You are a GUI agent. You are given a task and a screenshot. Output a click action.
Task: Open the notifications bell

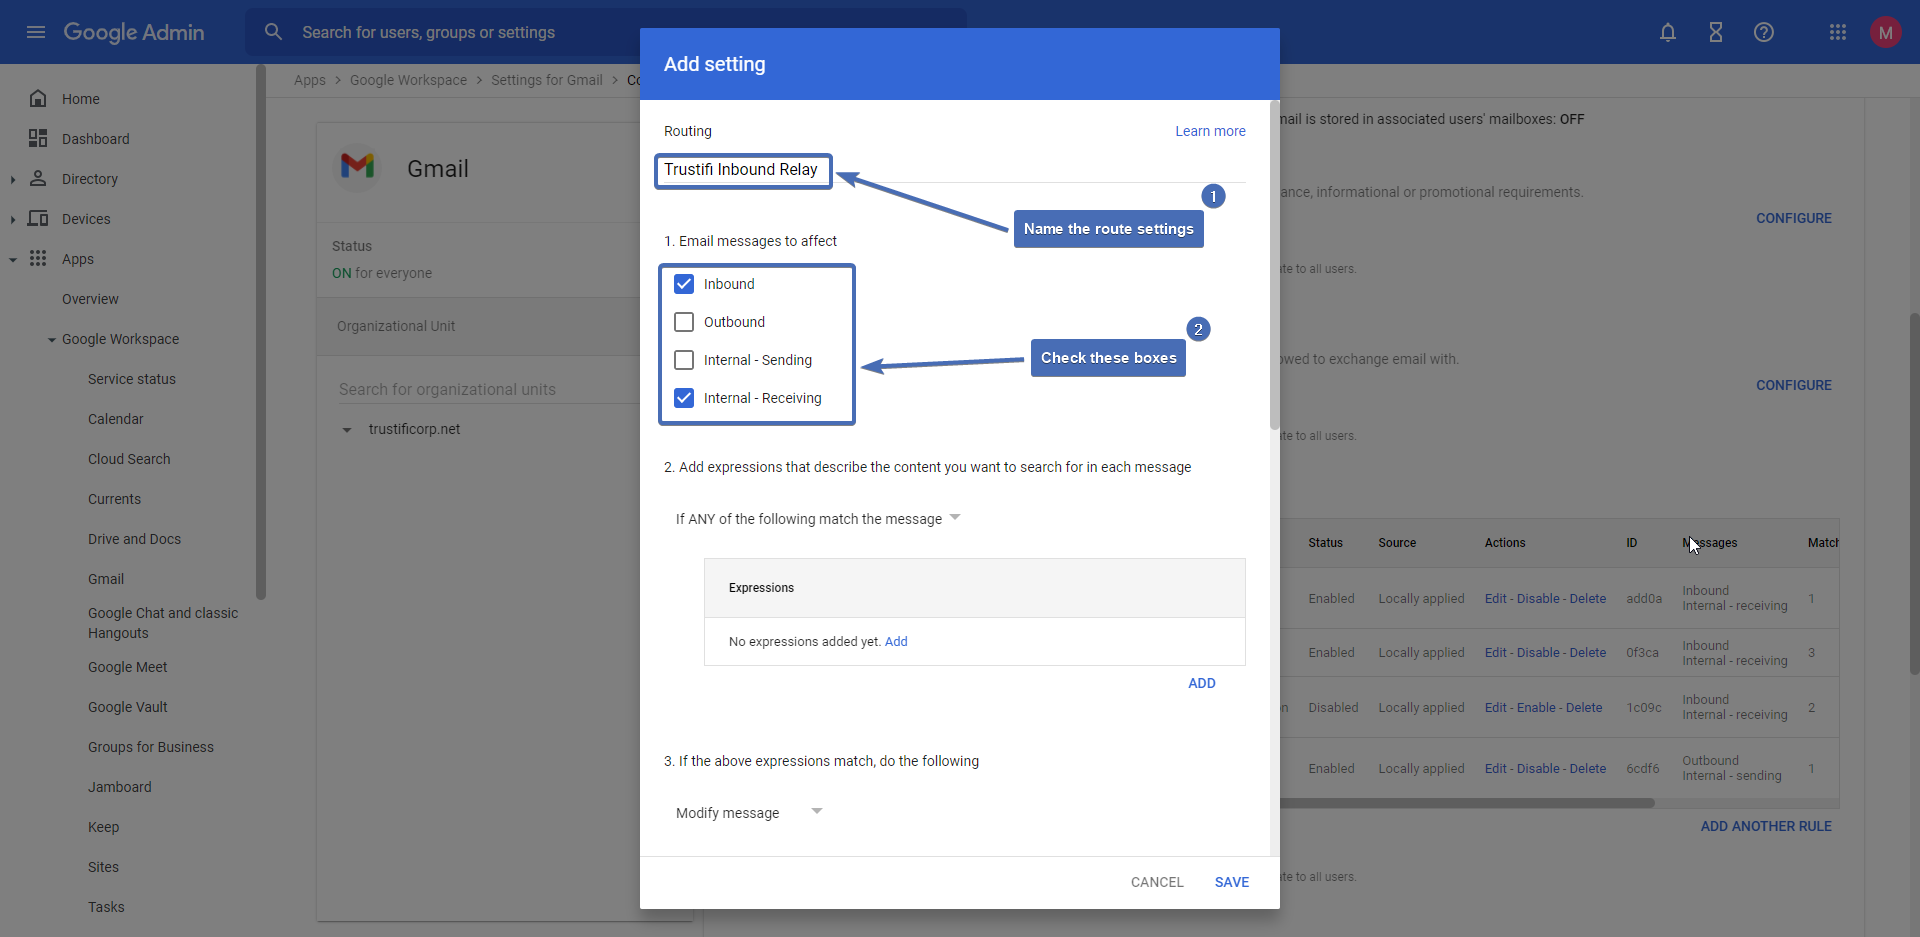pyautogui.click(x=1668, y=32)
